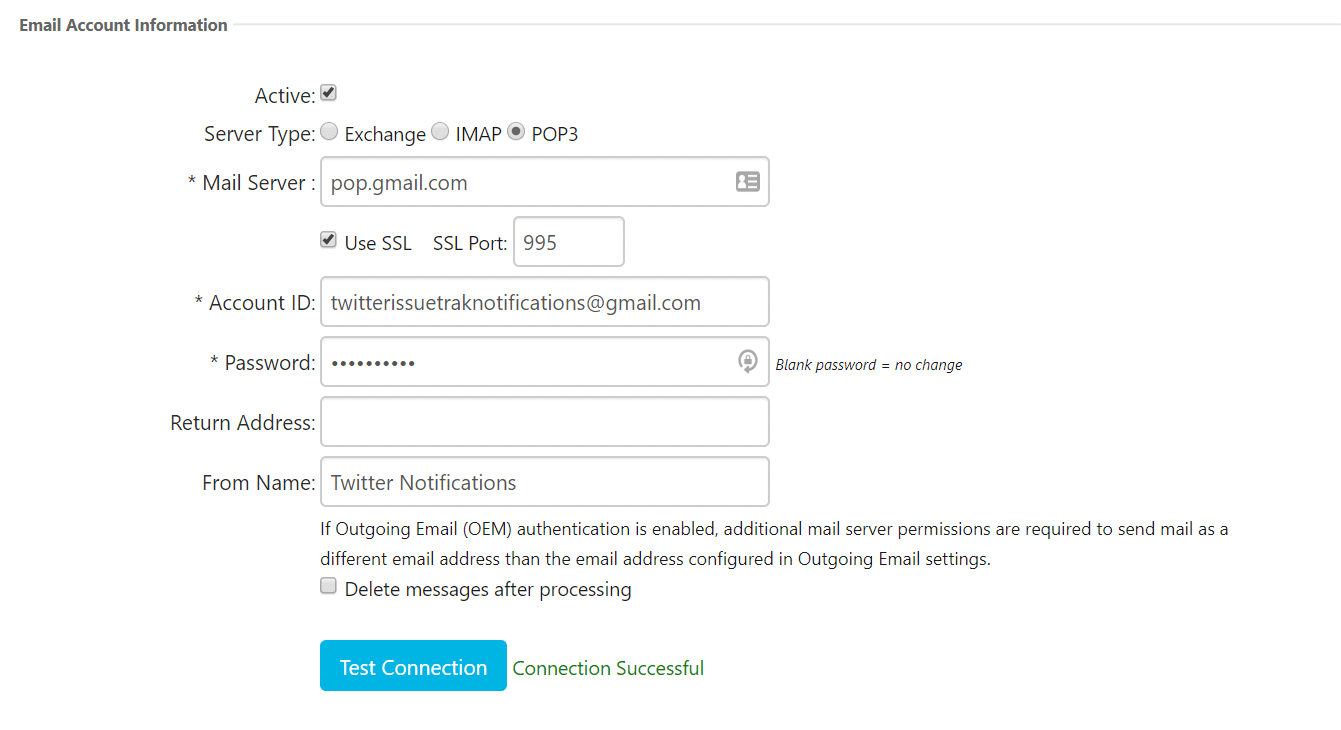
Task: Click the Connection Successful status text
Action: (x=608, y=668)
